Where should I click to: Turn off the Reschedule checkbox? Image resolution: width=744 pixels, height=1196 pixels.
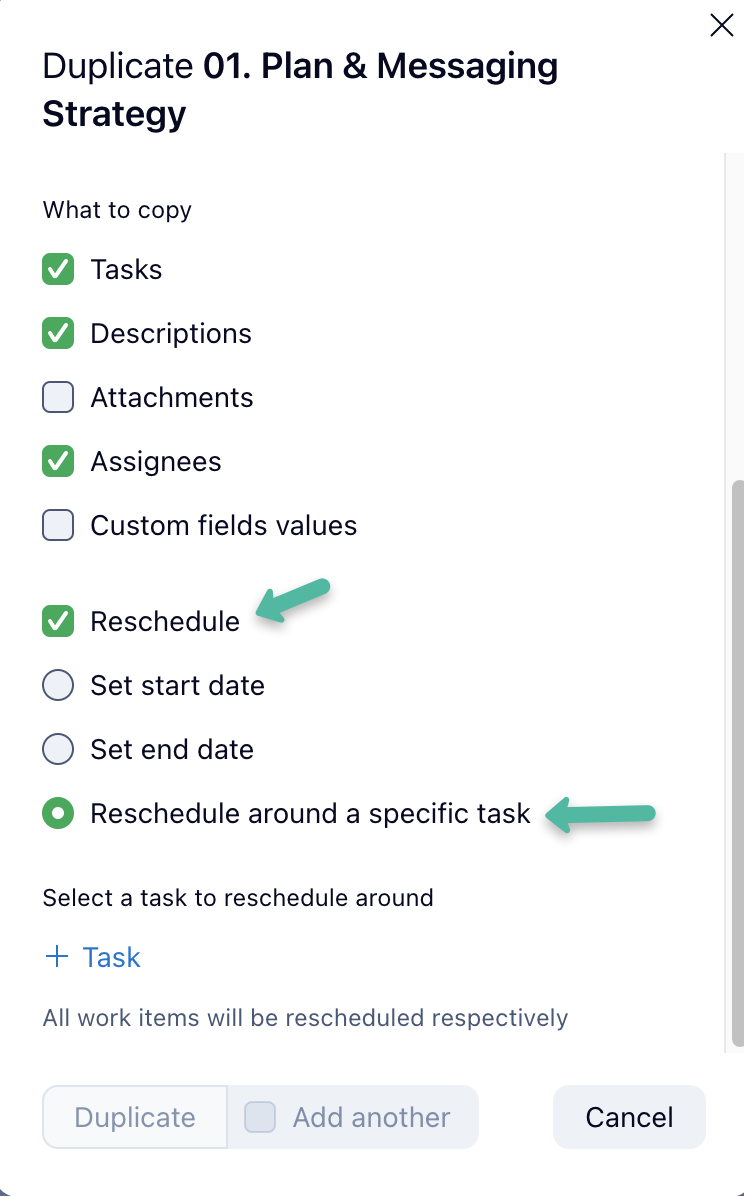[x=58, y=621]
